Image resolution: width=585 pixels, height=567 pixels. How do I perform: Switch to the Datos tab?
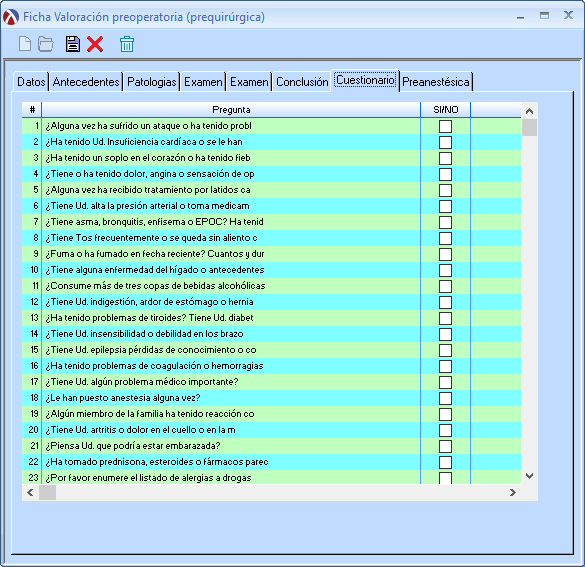coord(31,82)
